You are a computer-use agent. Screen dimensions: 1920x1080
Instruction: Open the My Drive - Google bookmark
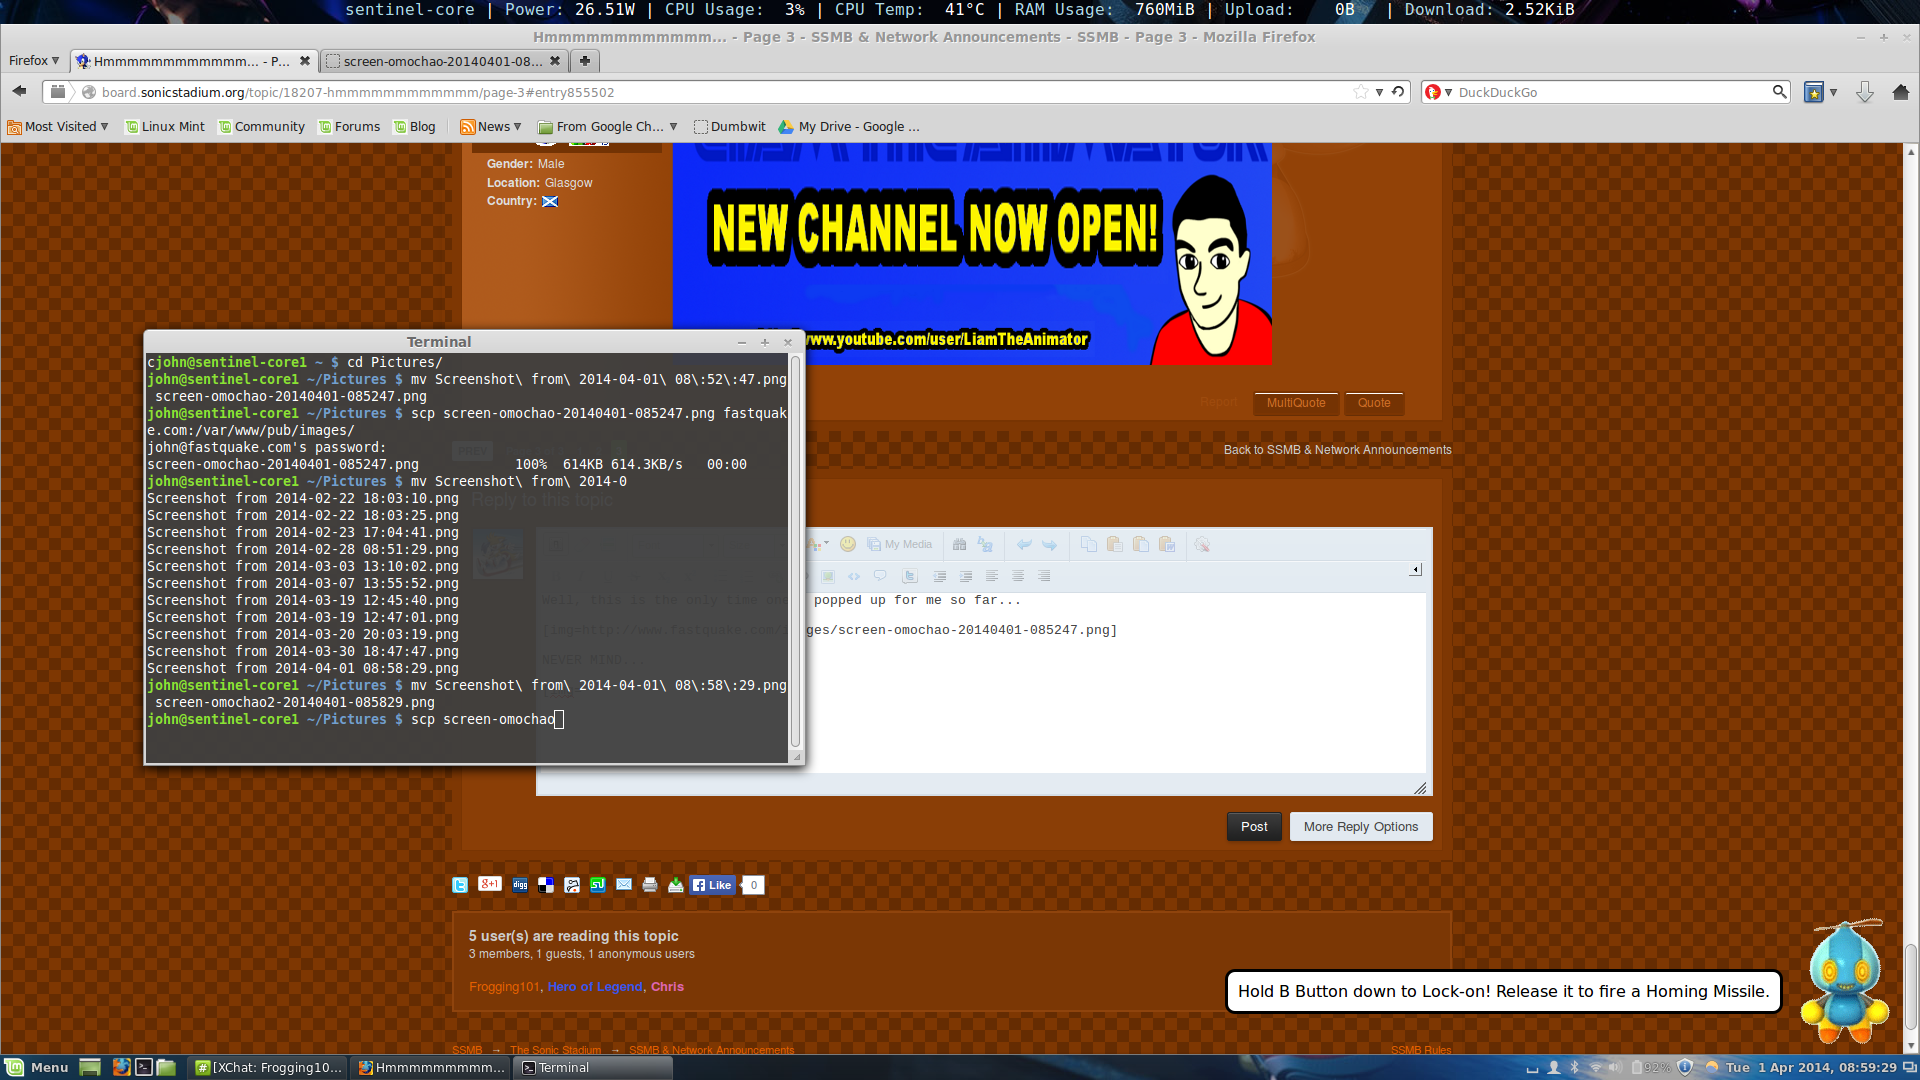point(849,127)
